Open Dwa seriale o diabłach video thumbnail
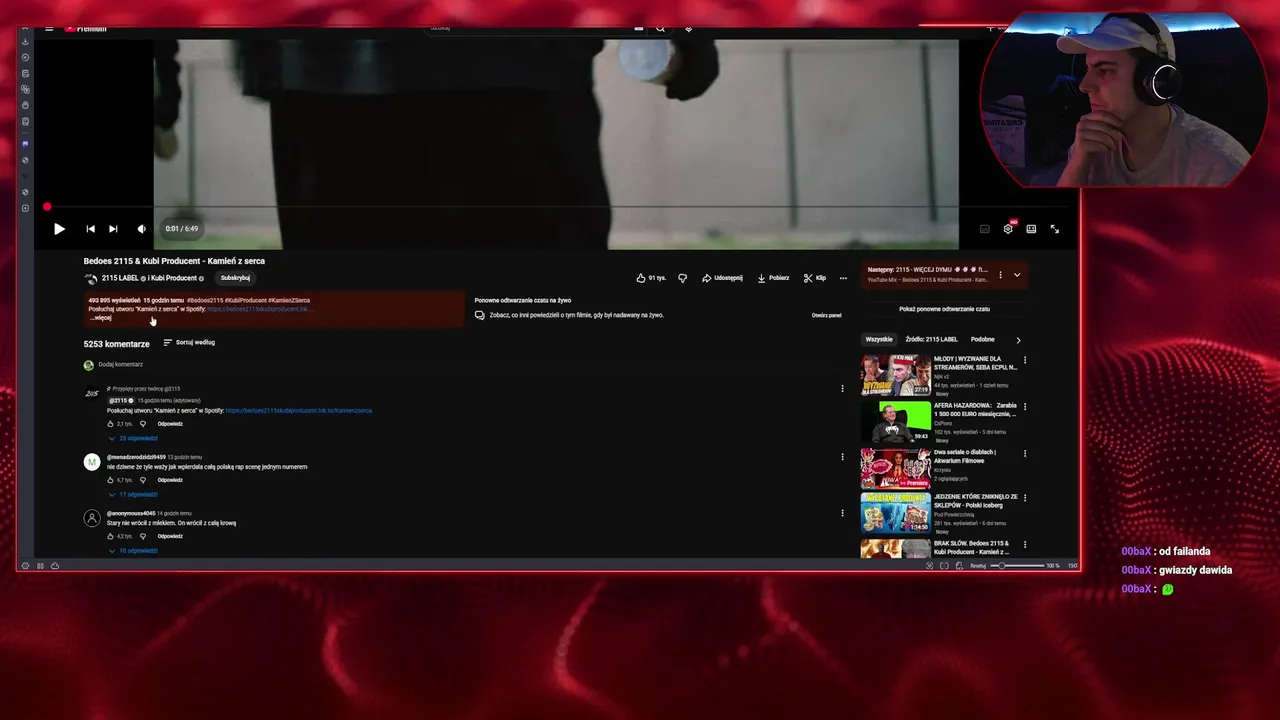This screenshot has height=720, width=1280. tap(896, 468)
